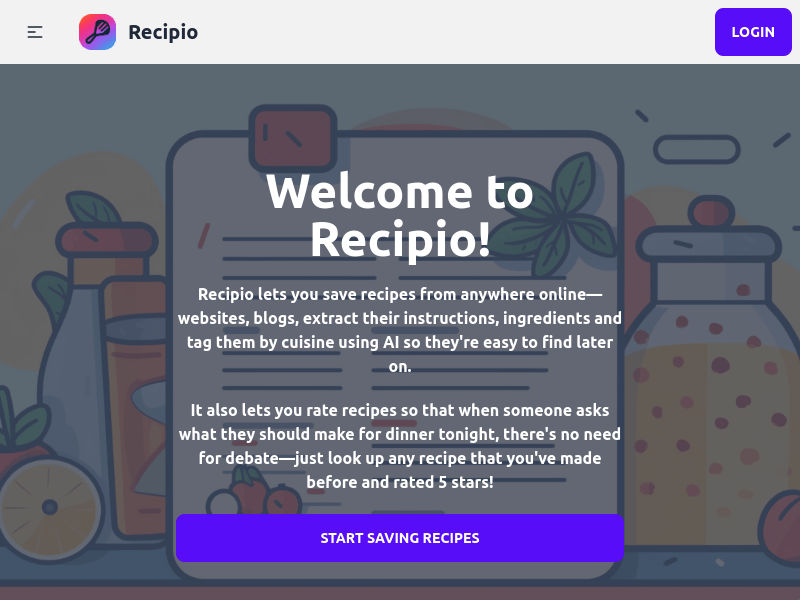This screenshot has height=600, width=800.
Task: Click START SAVING RECIPES button
Action: (399, 538)
